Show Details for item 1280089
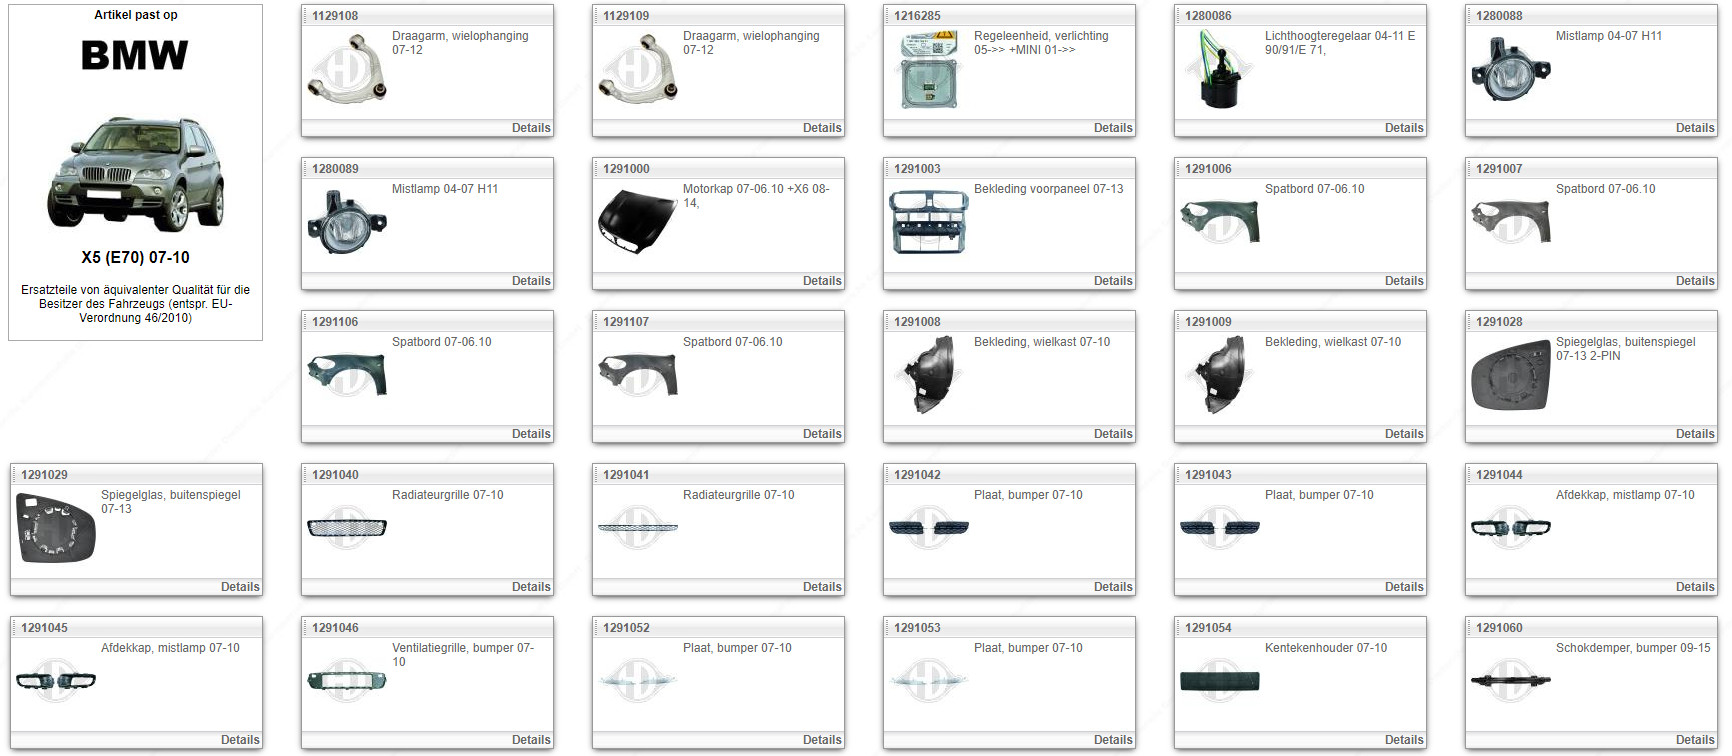Viewport: 1732px width, 756px height. coord(531,281)
